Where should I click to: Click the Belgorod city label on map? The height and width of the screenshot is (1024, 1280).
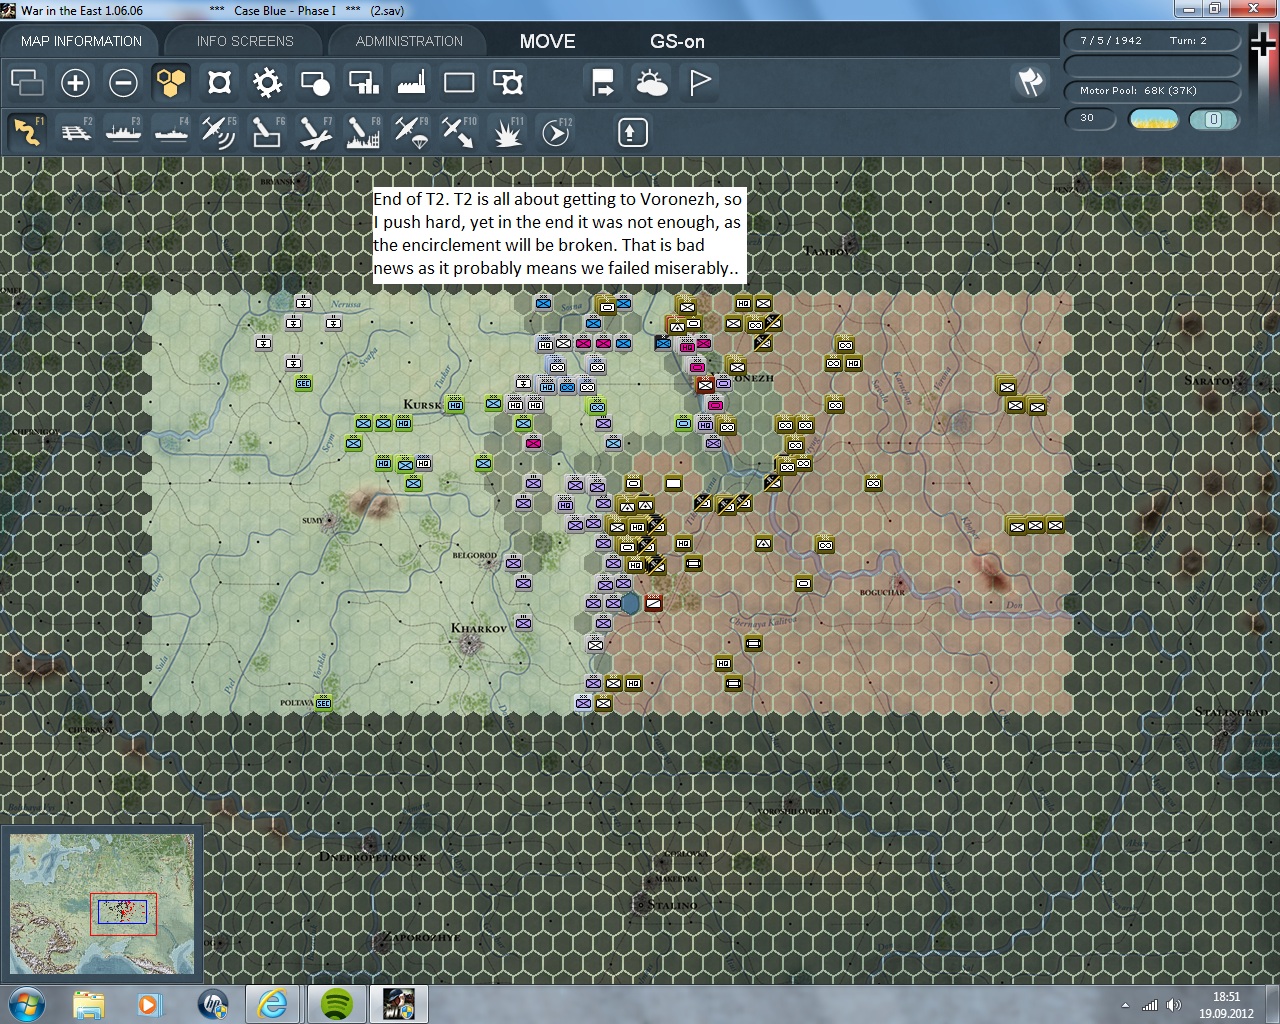pos(474,555)
